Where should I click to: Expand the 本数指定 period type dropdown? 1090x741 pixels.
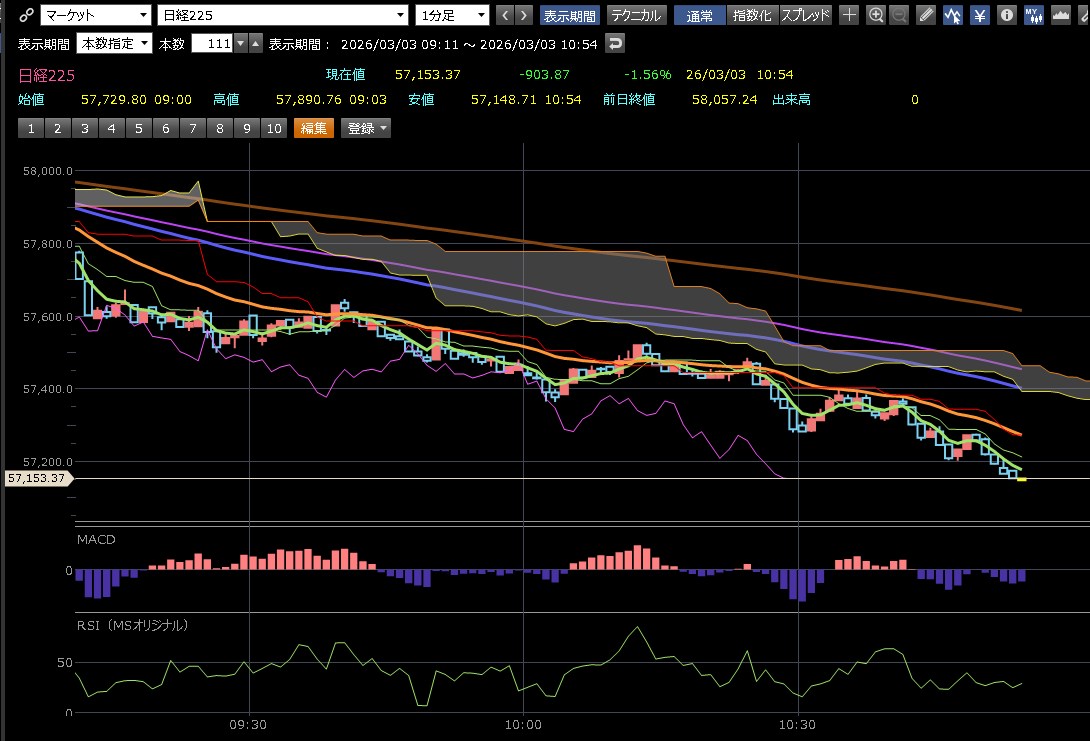point(114,43)
